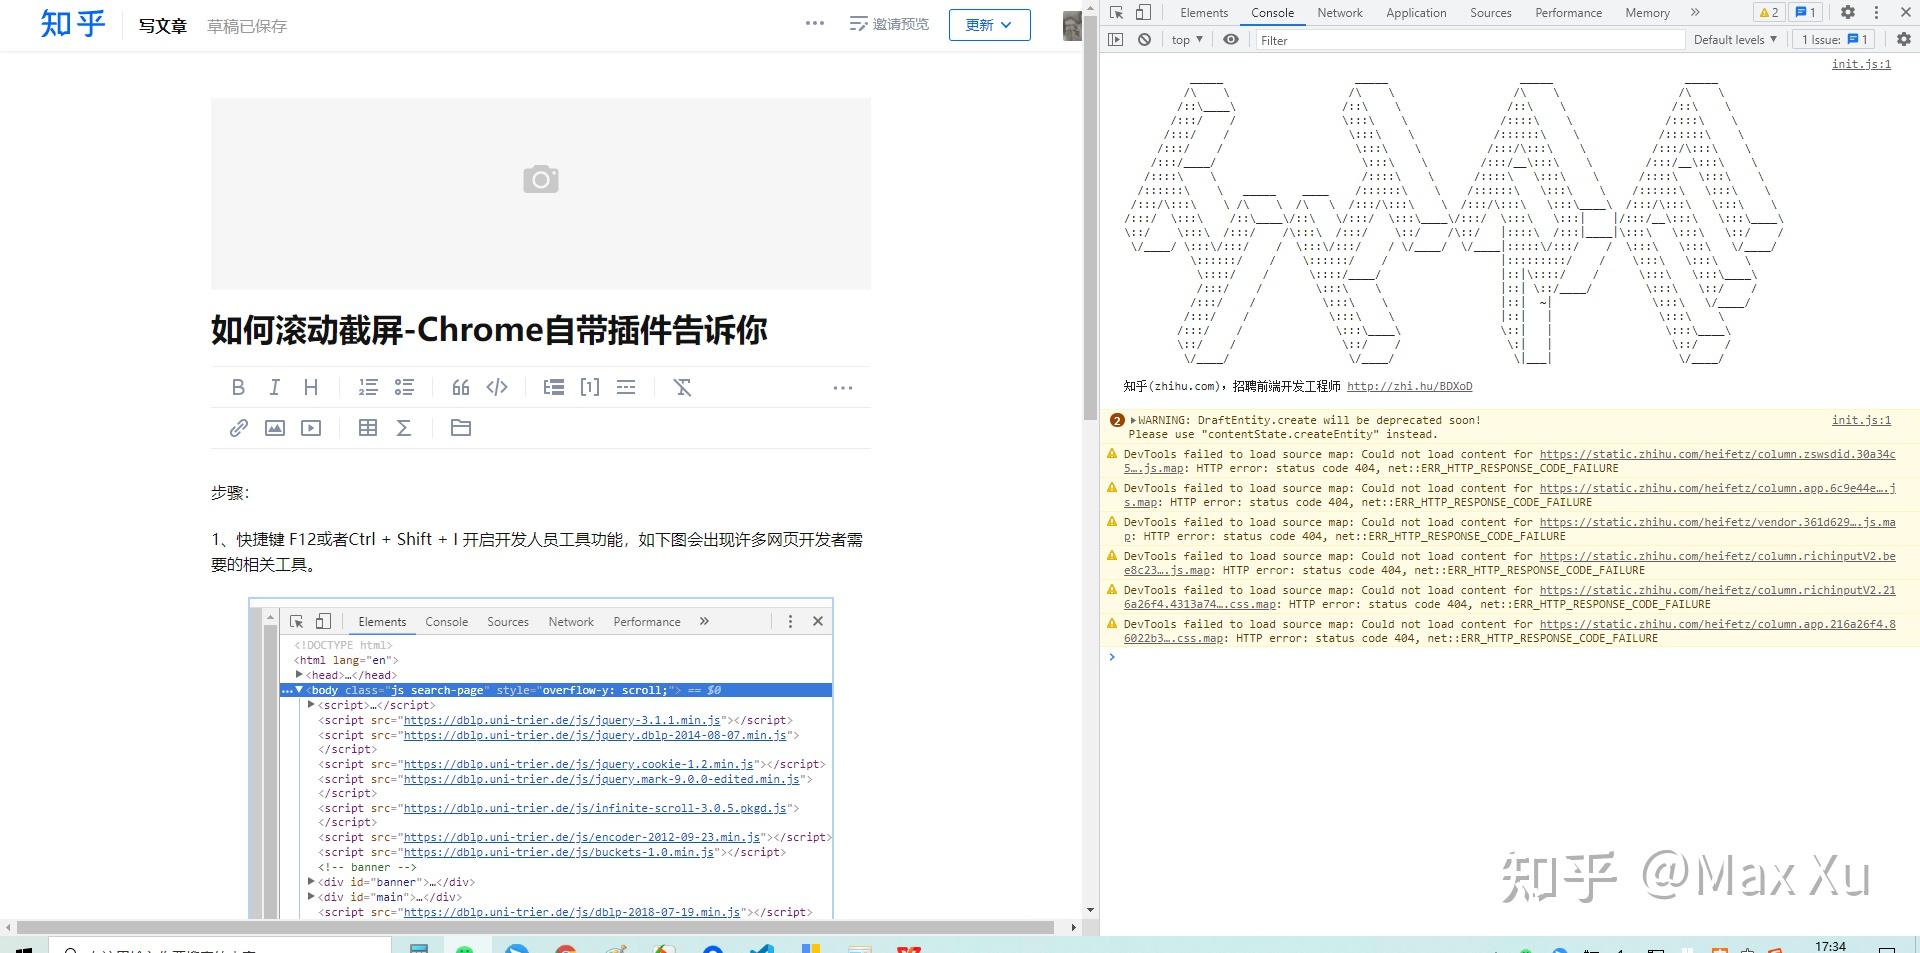
Task: Clear the console with ban icon
Action: pyautogui.click(x=1145, y=40)
